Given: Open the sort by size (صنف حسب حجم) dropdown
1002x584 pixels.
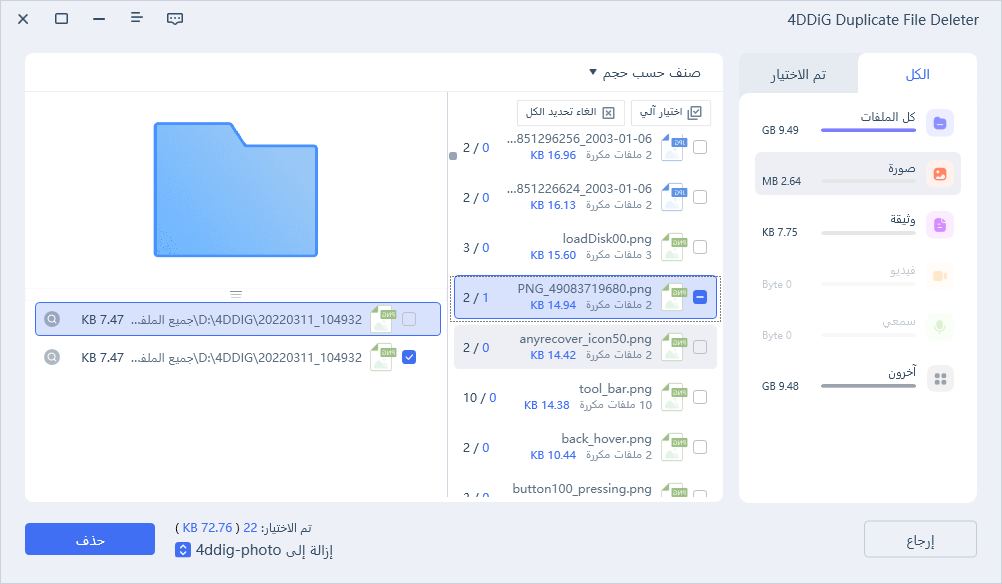Looking at the screenshot, I should 645,73.
